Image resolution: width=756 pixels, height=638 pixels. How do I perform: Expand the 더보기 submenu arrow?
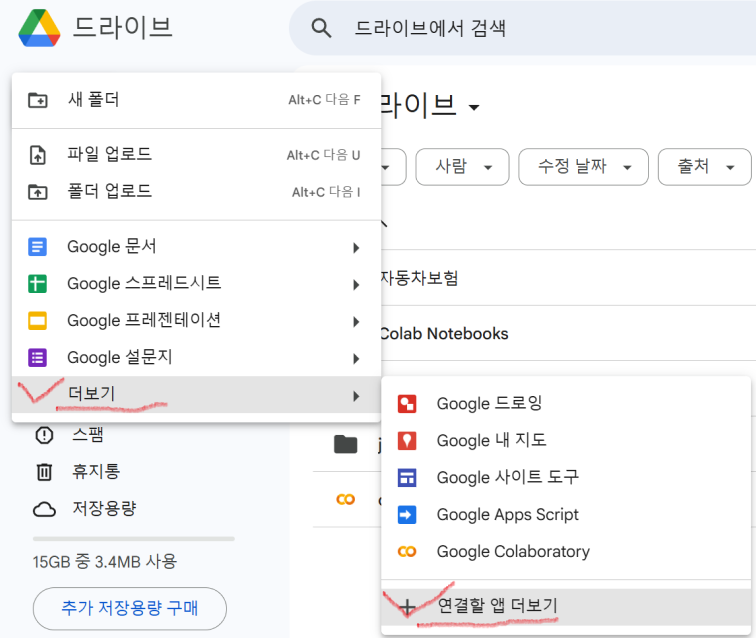[356, 396]
